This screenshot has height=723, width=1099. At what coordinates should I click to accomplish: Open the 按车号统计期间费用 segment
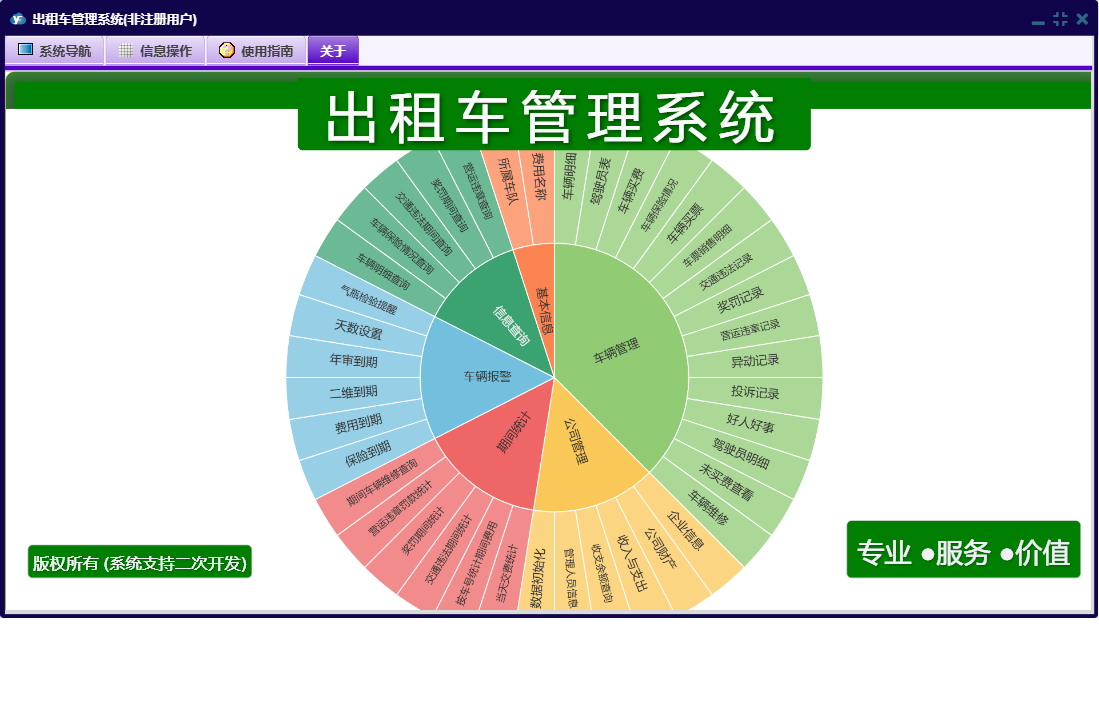pos(477,564)
